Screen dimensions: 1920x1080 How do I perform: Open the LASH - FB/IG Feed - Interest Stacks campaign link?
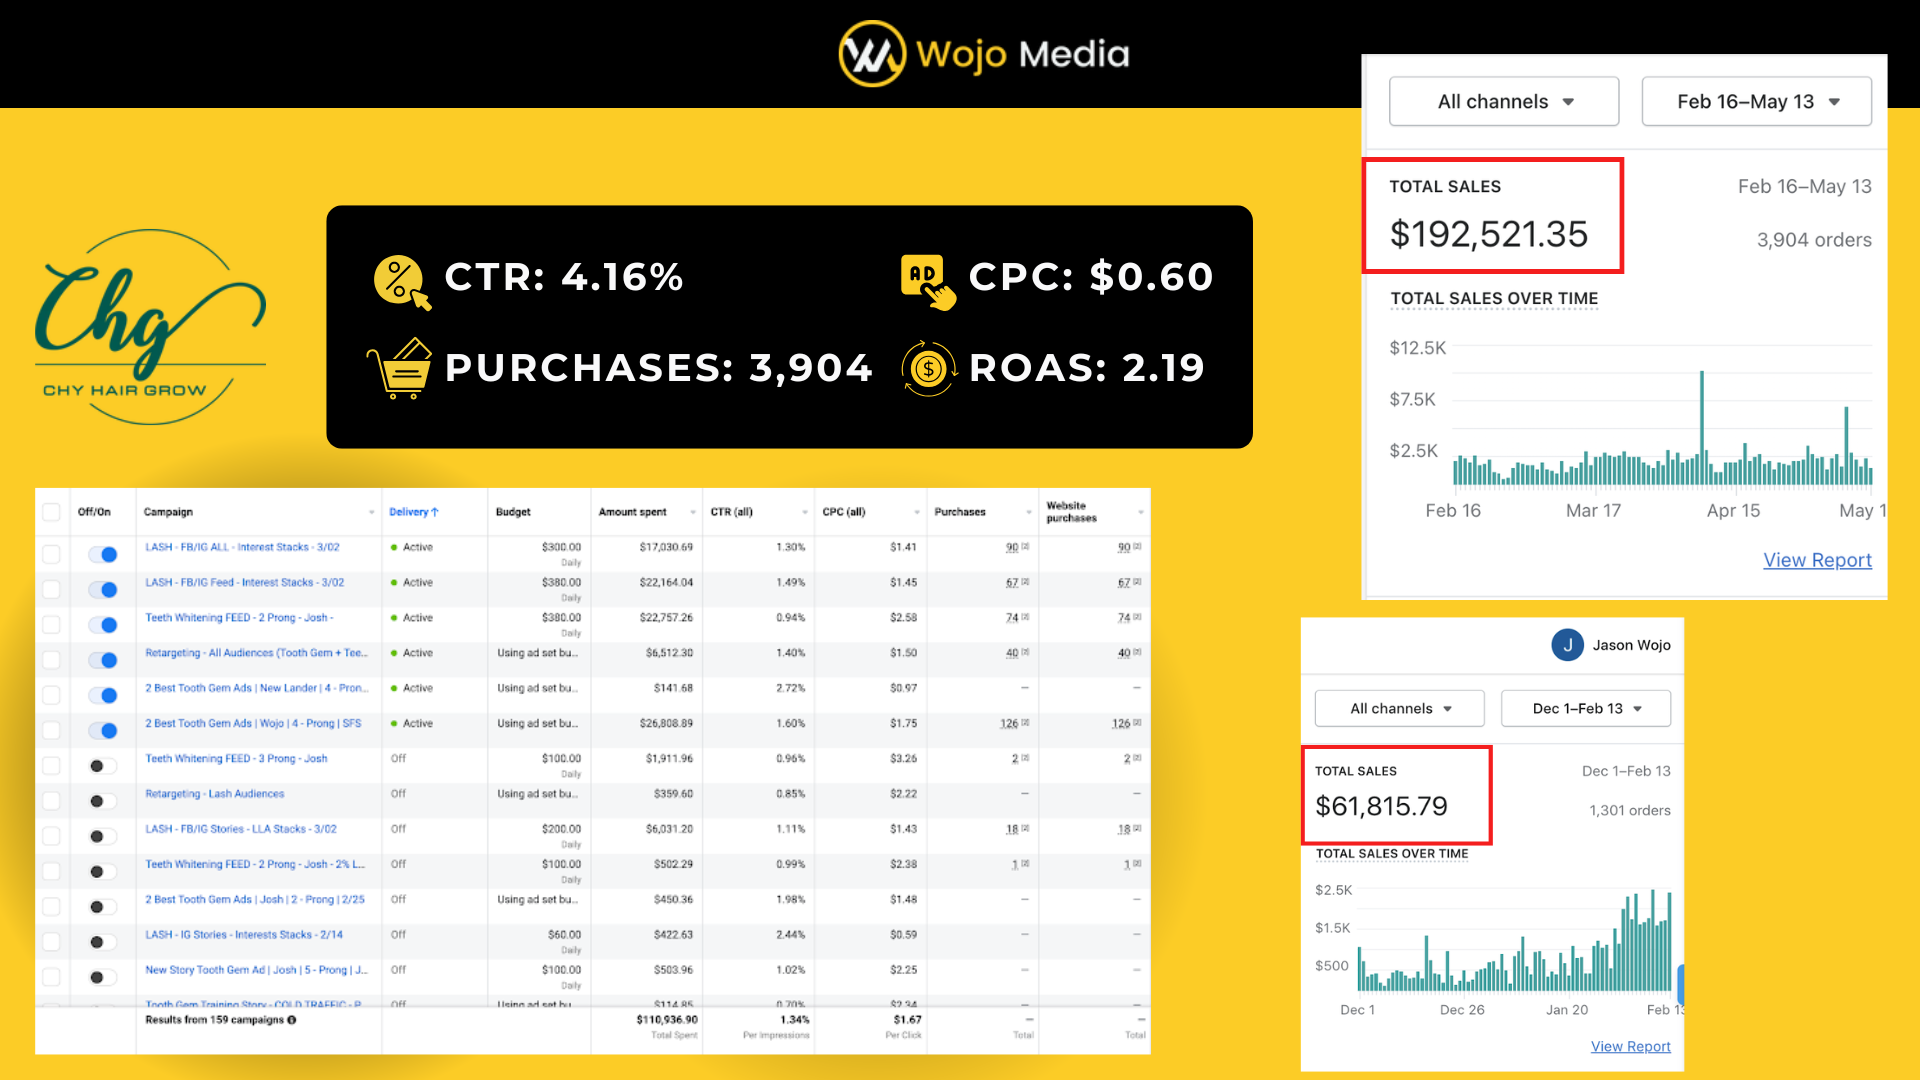[244, 582]
